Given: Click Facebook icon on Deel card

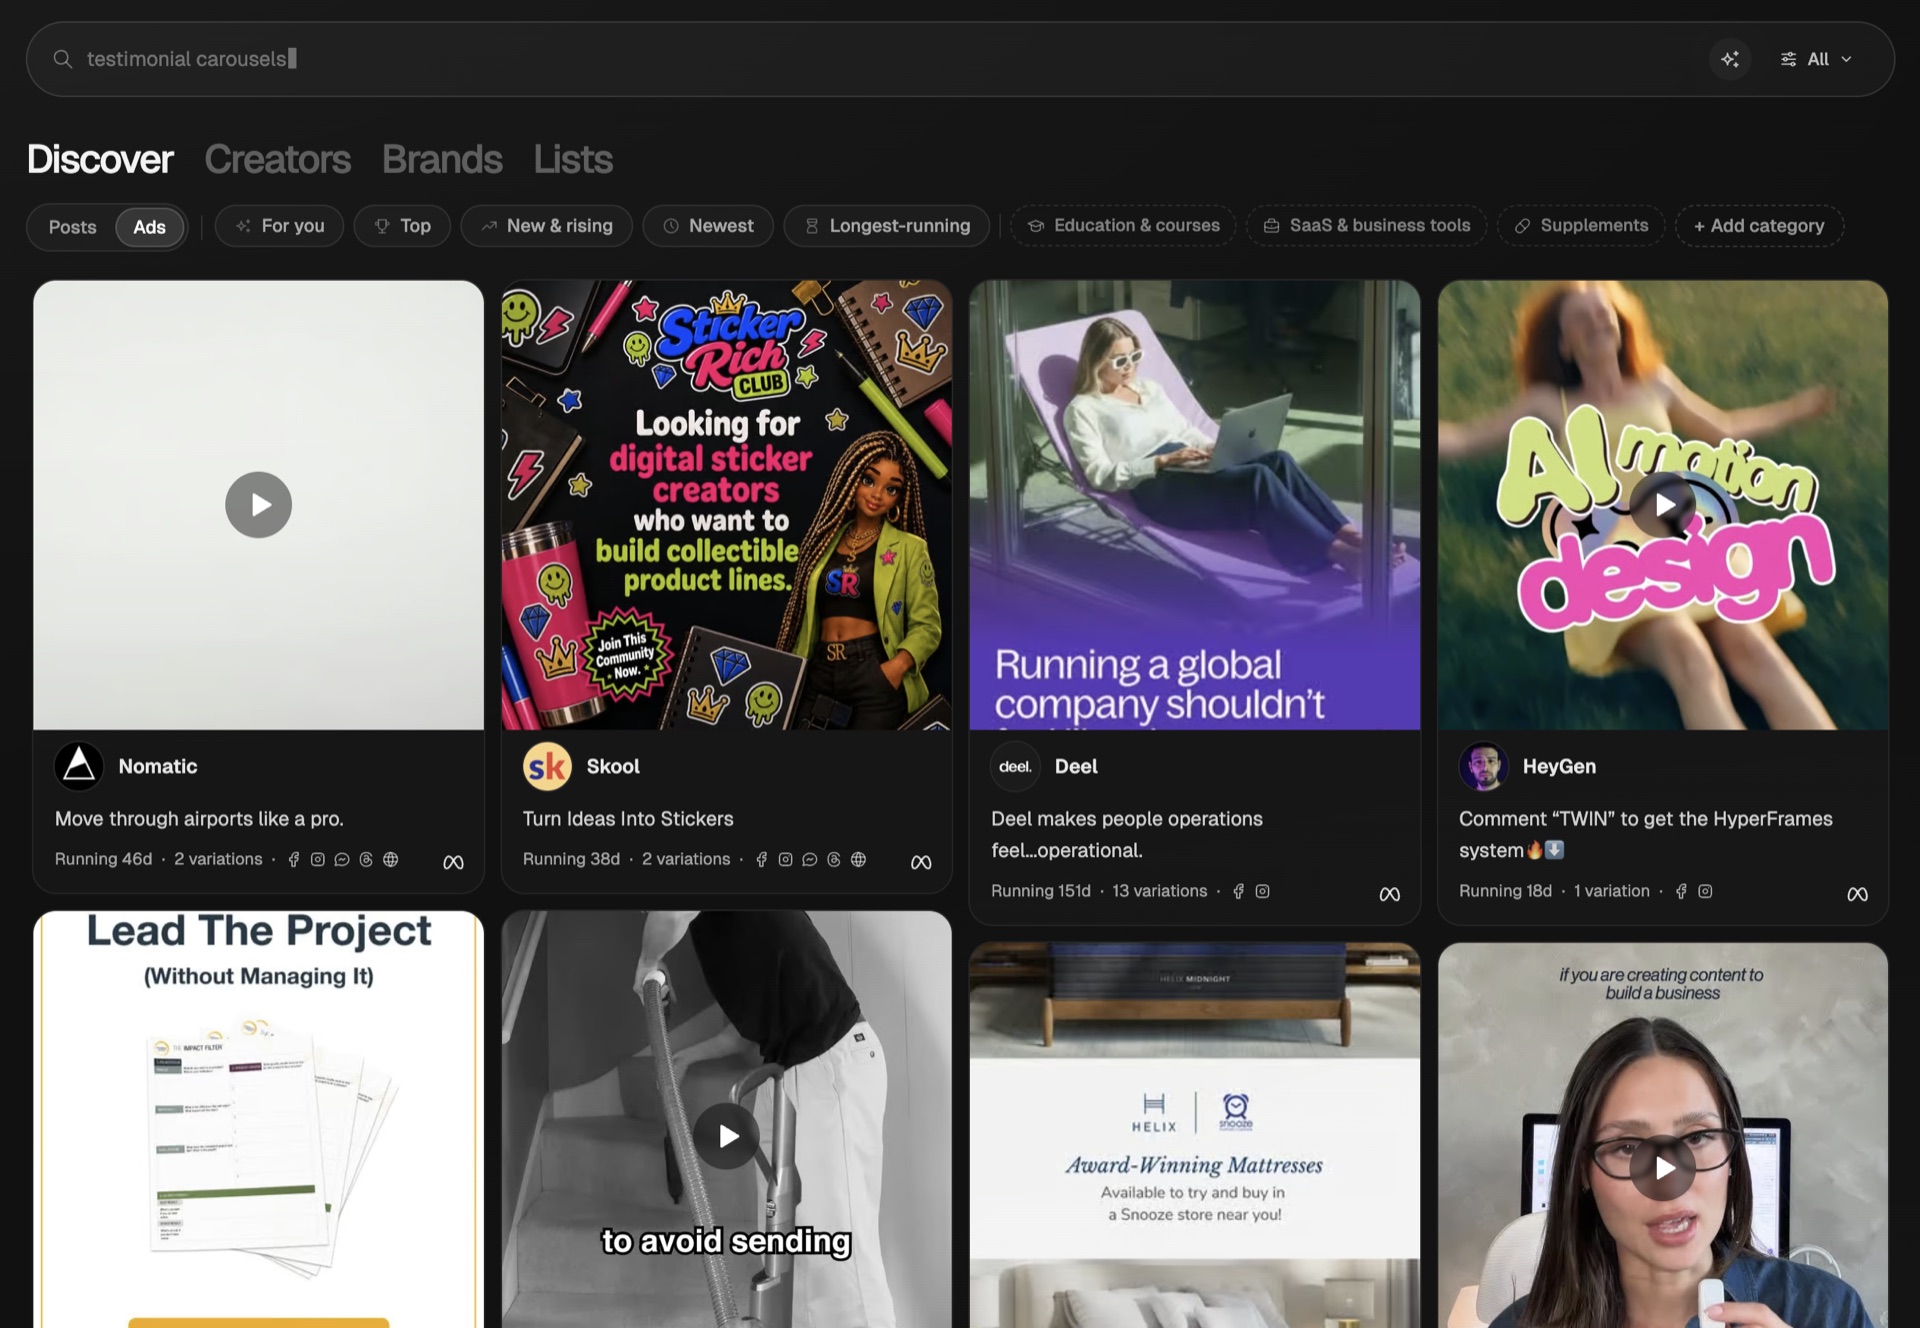Looking at the screenshot, I should point(1238,892).
